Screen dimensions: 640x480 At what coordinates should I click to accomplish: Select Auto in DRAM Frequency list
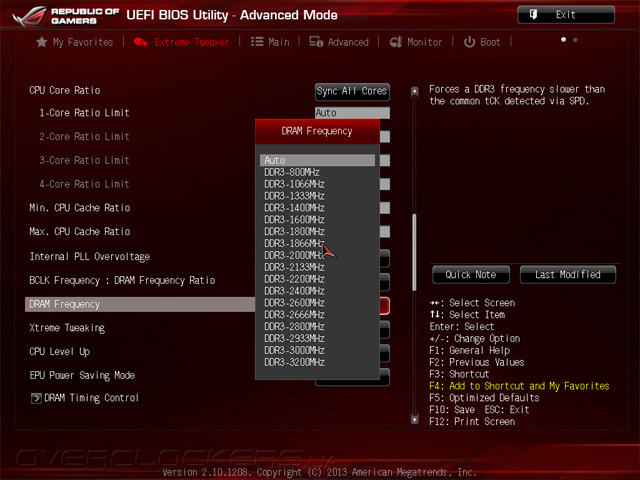pos(317,160)
